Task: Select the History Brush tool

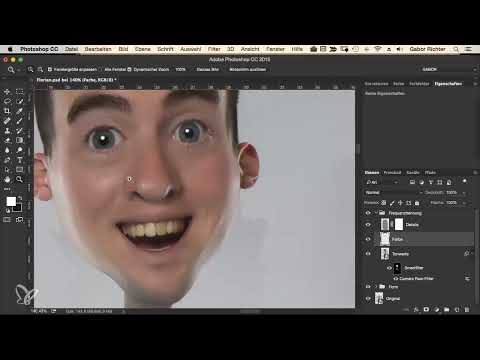Action: coord(20,130)
